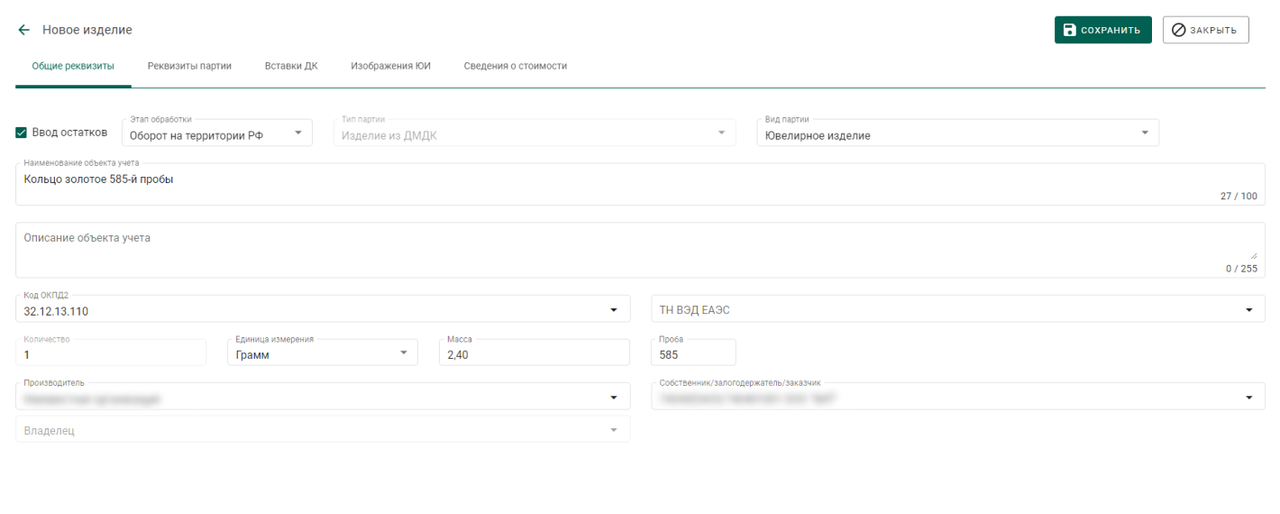The image size is (1280, 514).
Task: Click the Сохранить save button
Action: point(1103,30)
